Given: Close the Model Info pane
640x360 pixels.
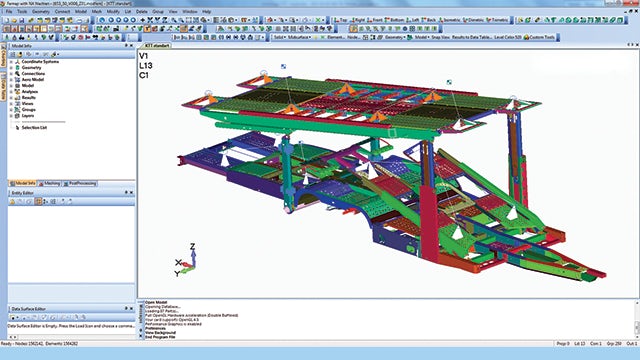Looking at the screenshot, I should click(131, 46).
